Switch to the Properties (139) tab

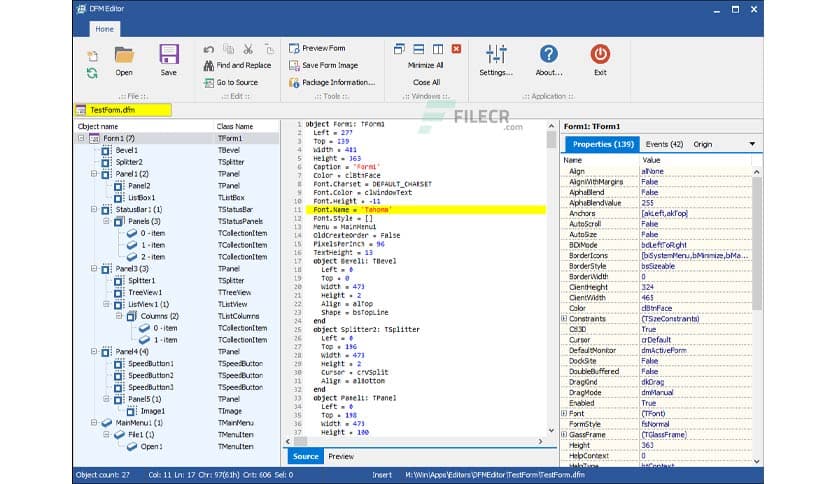(603, 144)
